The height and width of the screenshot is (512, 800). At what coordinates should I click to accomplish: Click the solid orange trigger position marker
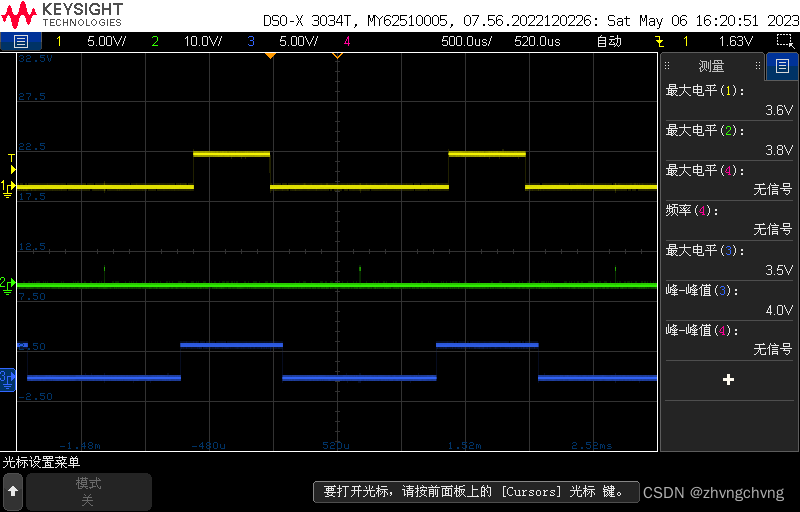click(270, 56)
